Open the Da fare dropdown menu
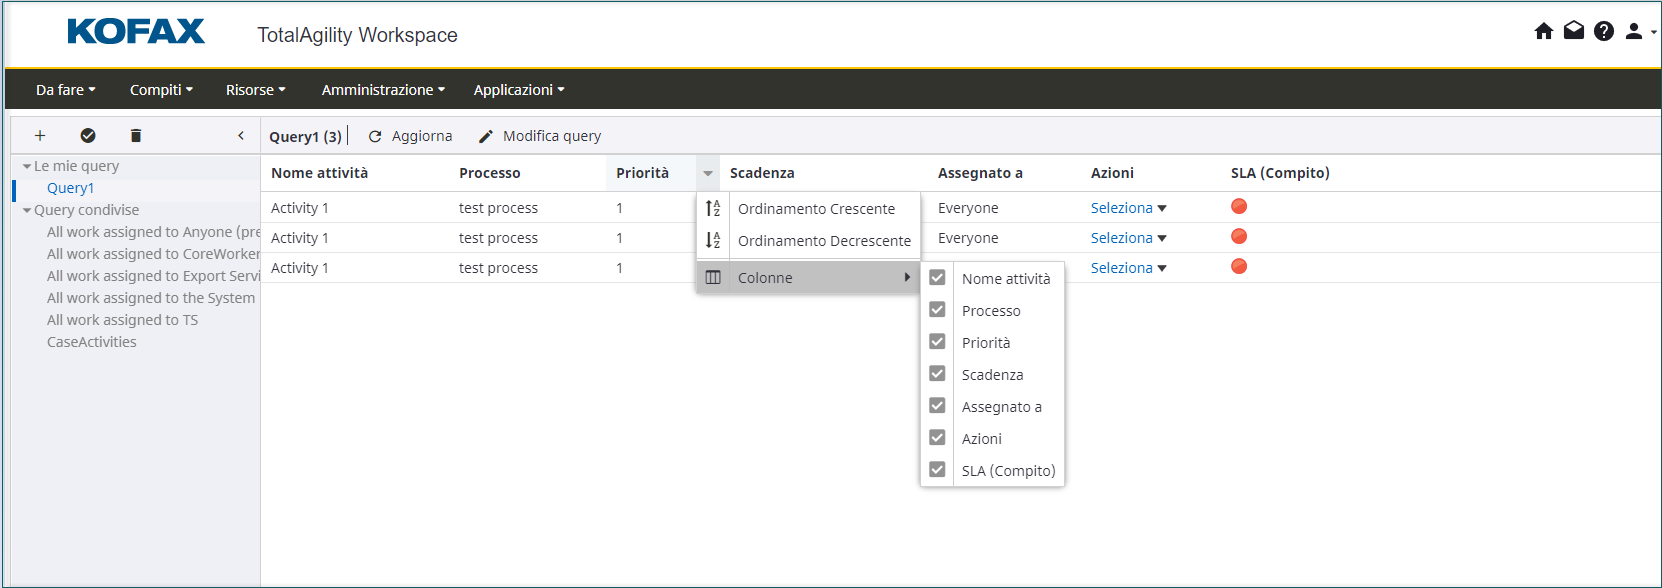This screenshot has width=1662, height=588. pyautogui.click(x=65, y=90)
